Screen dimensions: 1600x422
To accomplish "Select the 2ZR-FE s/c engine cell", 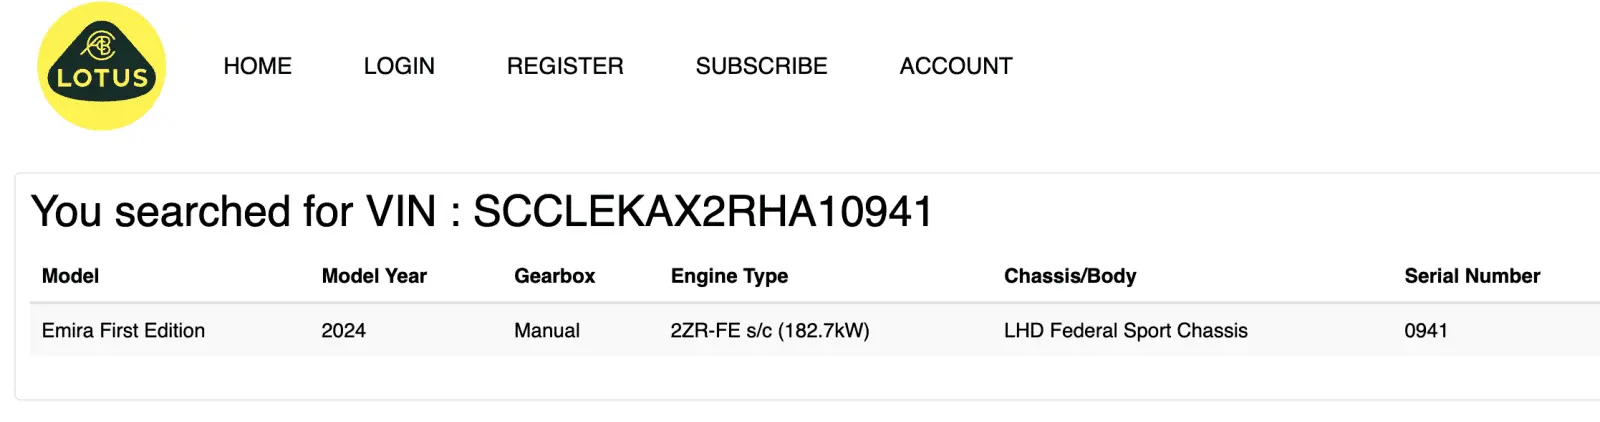I will (769, 331).
